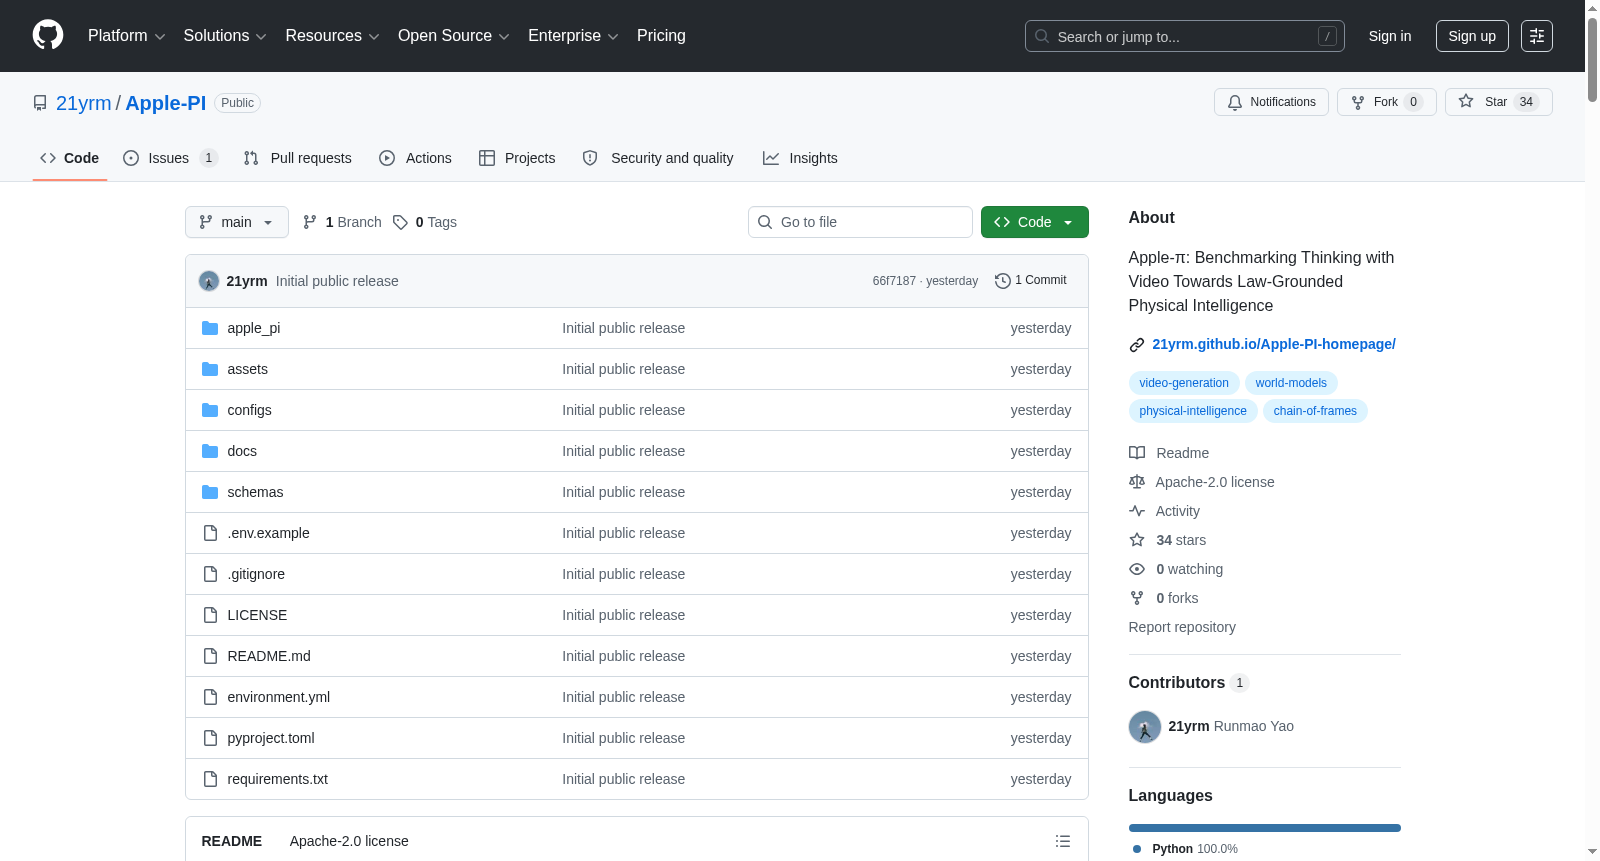Image resolution: width=1600 pixels, height=861 pixels.
Task: Open Runmao Yao's contributor avatar
Action: pyautogui.click(x=1145, y=727)
